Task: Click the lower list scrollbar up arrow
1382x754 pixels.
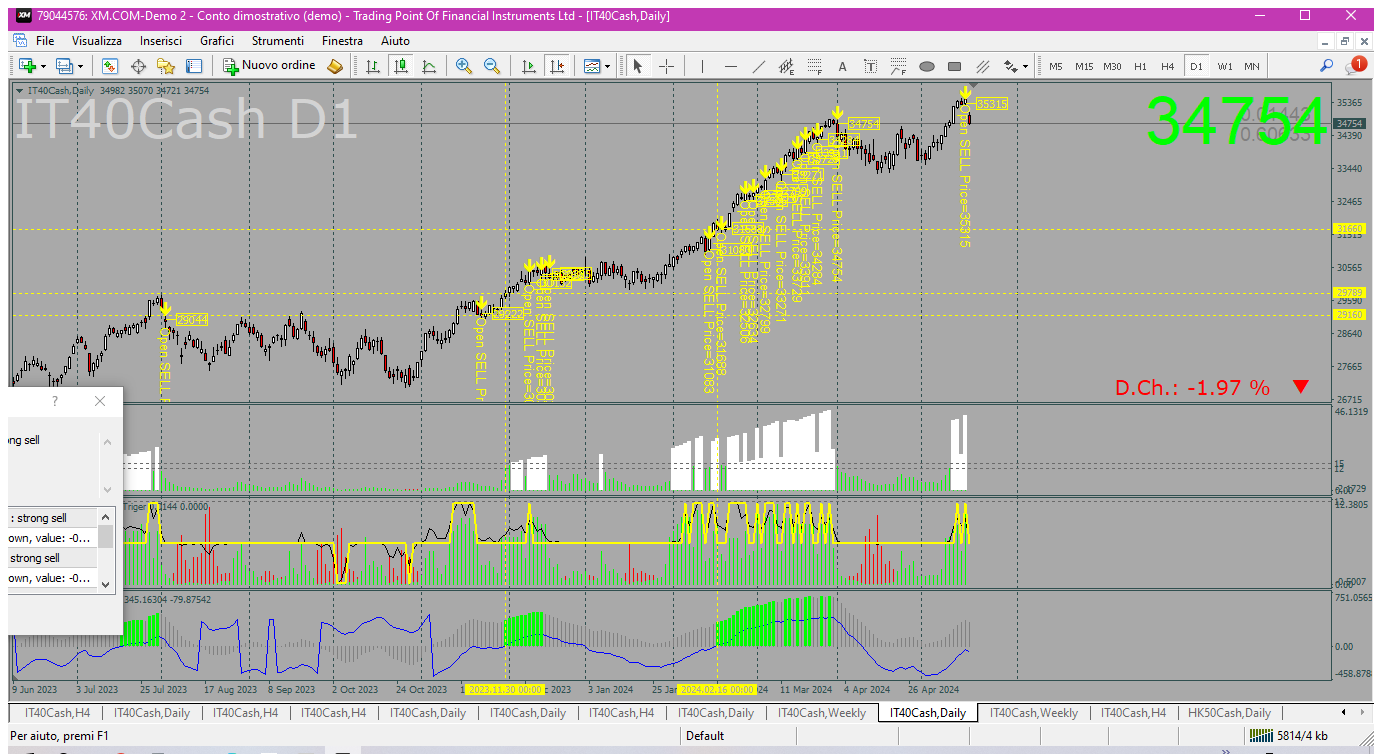Action: pos(106,516)
